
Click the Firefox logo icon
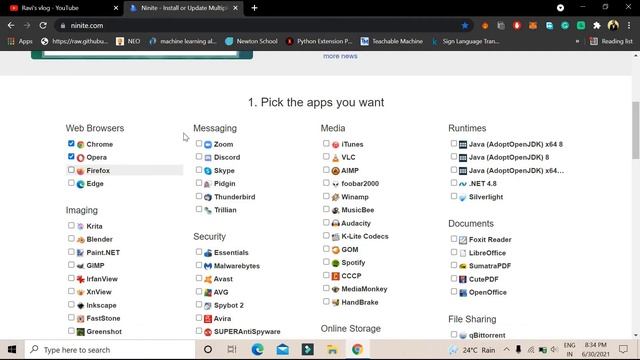point(81,171)
